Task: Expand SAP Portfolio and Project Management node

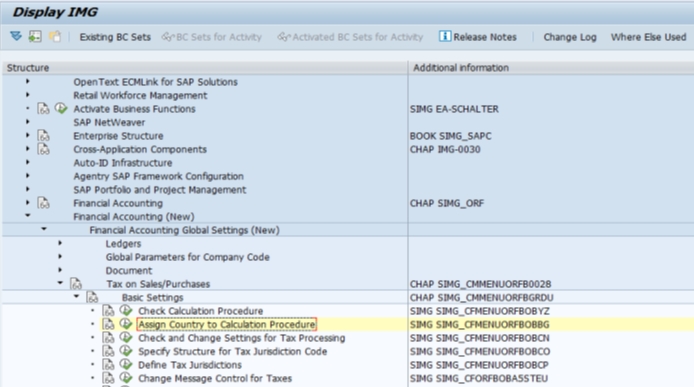Action: point(27,189)
